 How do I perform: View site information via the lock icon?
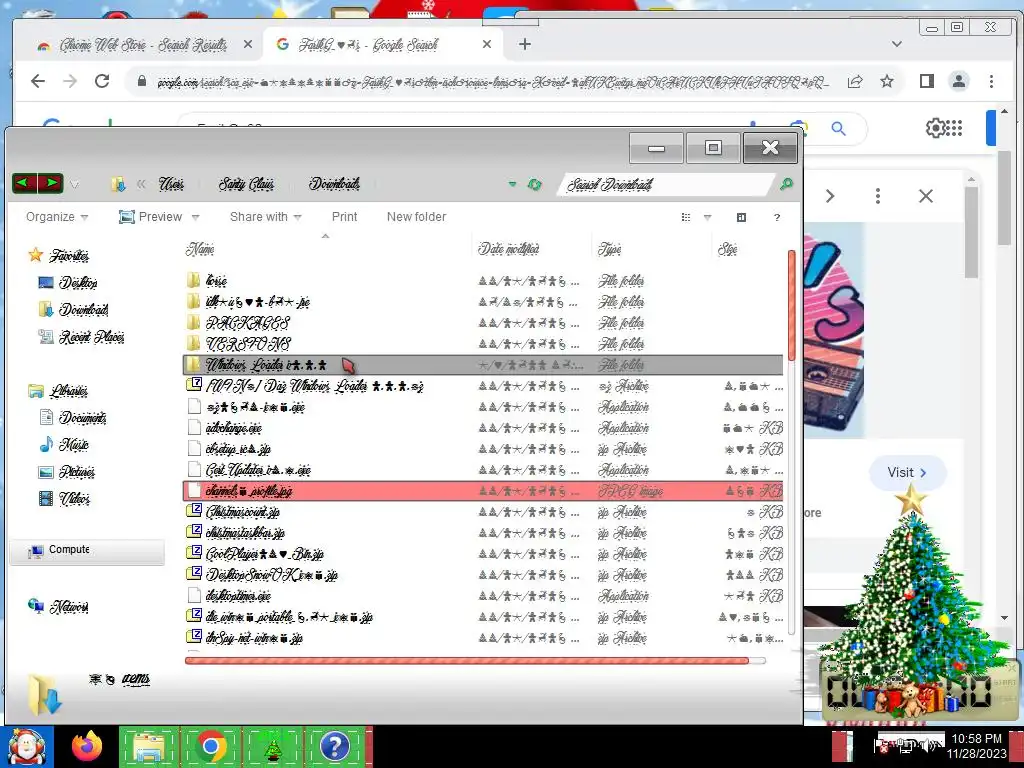(142, 81)
